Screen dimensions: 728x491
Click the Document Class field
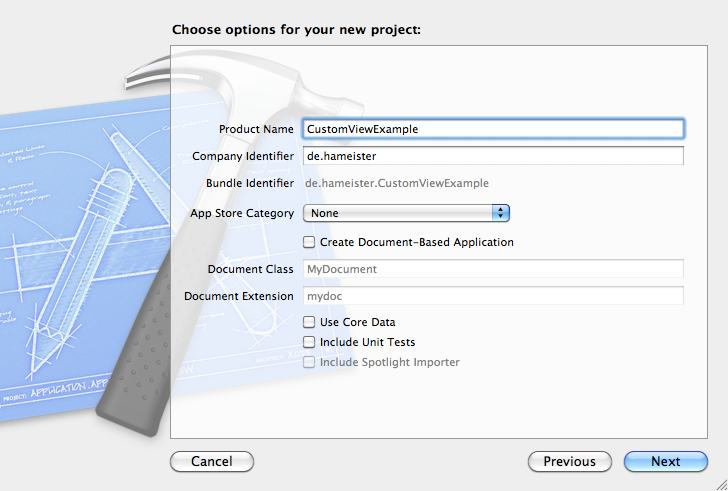493,269
